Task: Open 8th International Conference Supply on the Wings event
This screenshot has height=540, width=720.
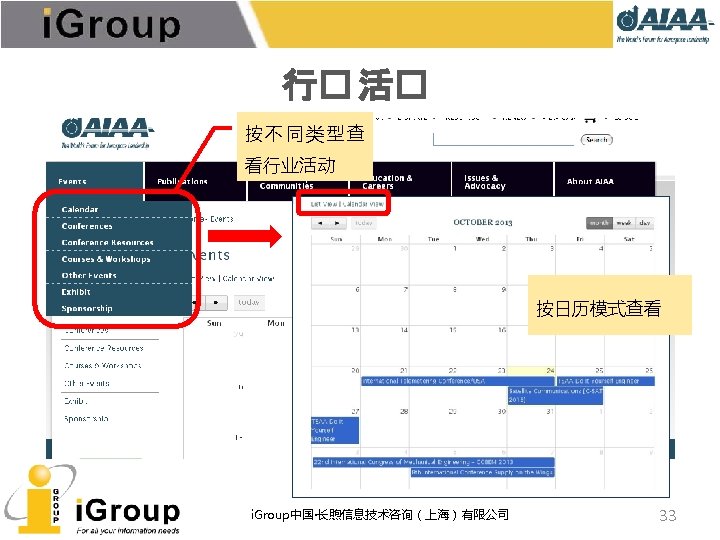Action: pos(483,472)
